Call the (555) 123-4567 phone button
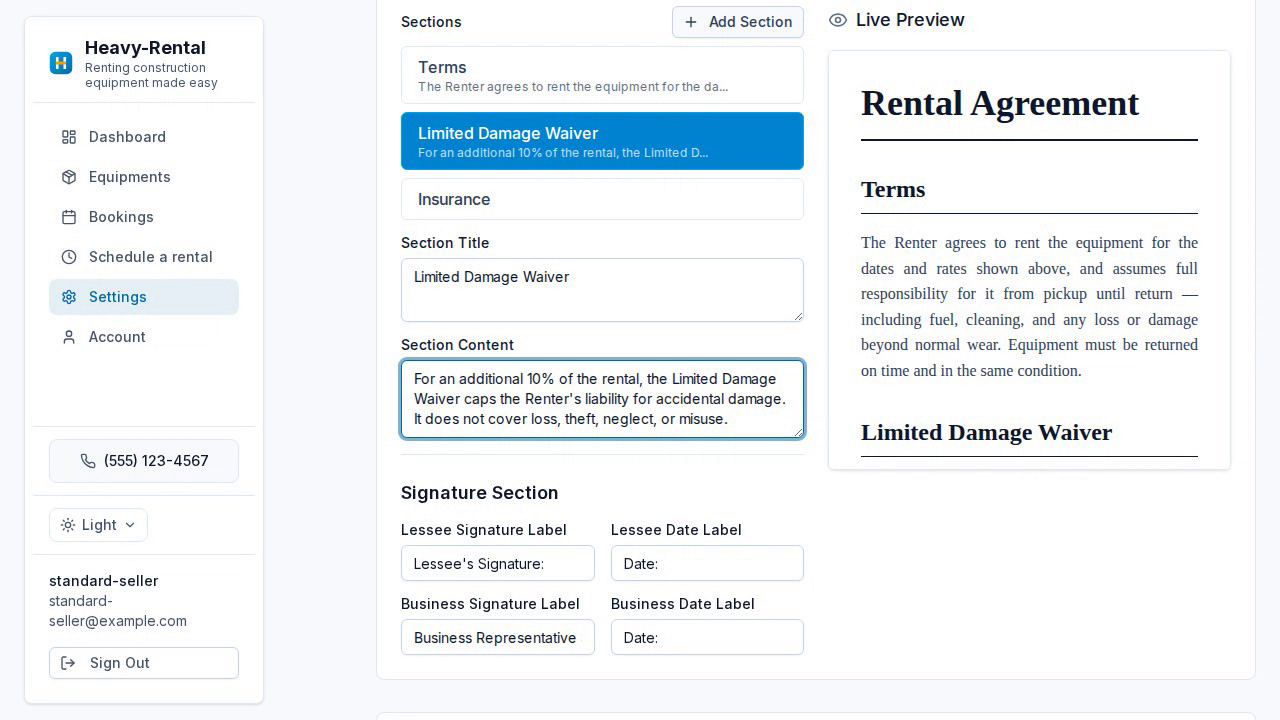 [x=144, y=461]
